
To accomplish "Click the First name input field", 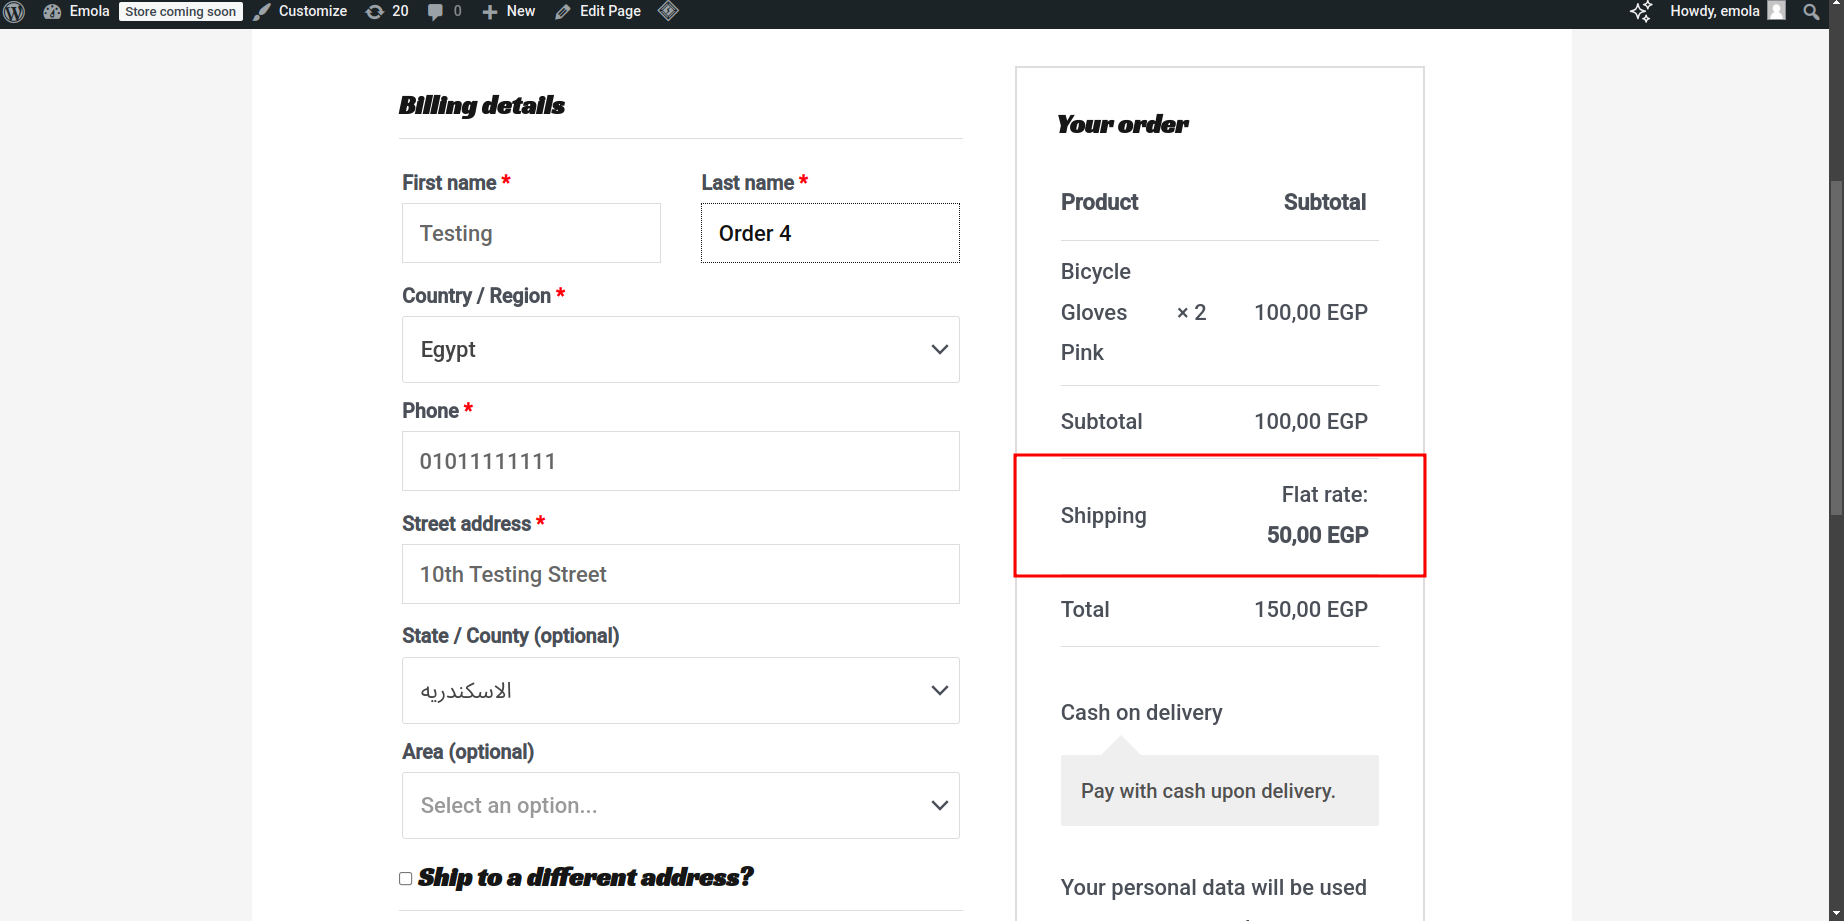I will click(x=531, y=233).
